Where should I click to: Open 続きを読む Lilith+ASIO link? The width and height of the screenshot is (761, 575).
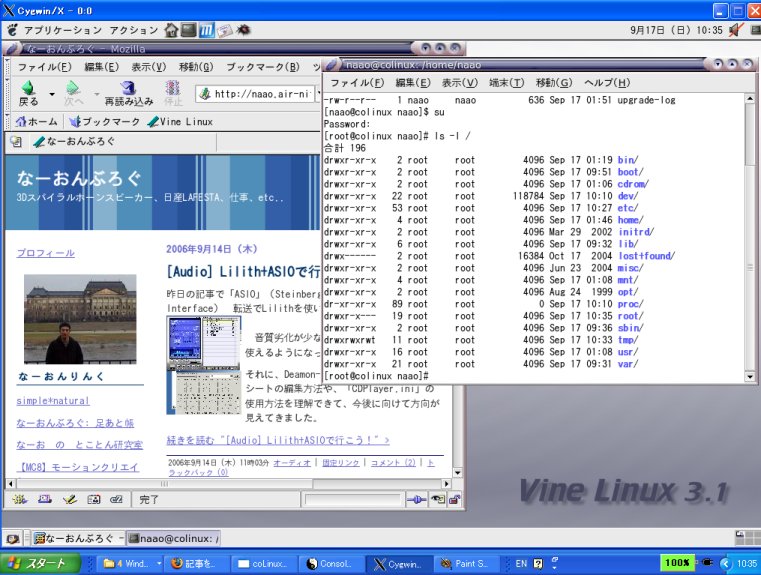pyautogui.click(x=278, y=440)
